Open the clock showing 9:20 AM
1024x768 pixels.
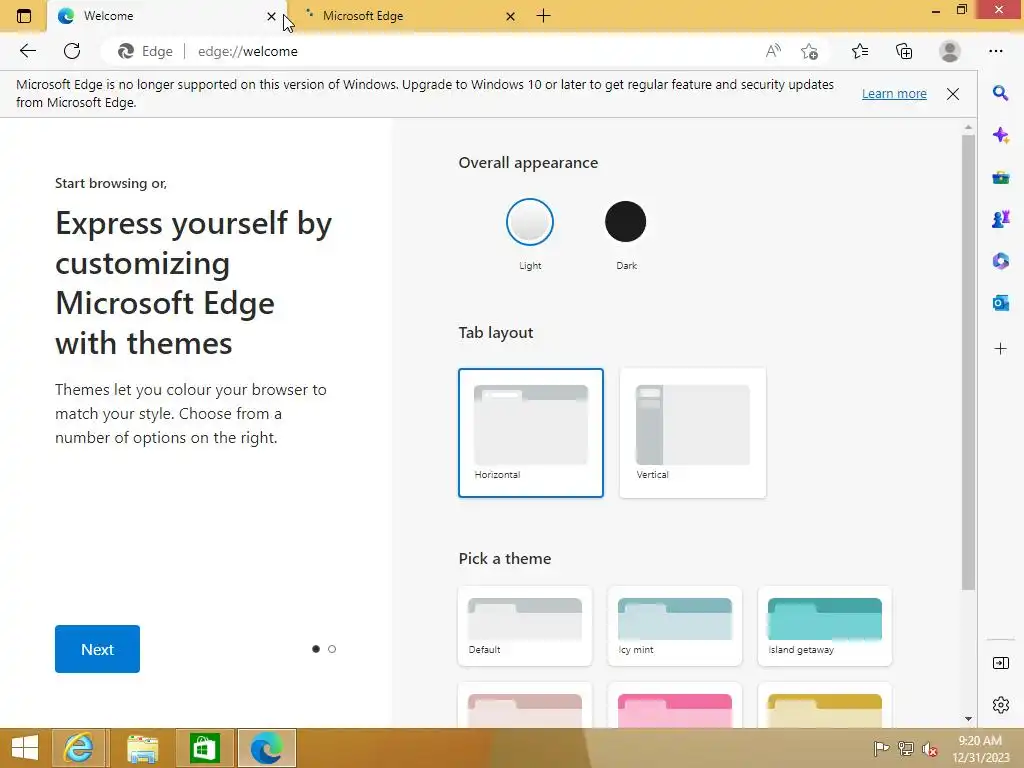coord(980,749)
